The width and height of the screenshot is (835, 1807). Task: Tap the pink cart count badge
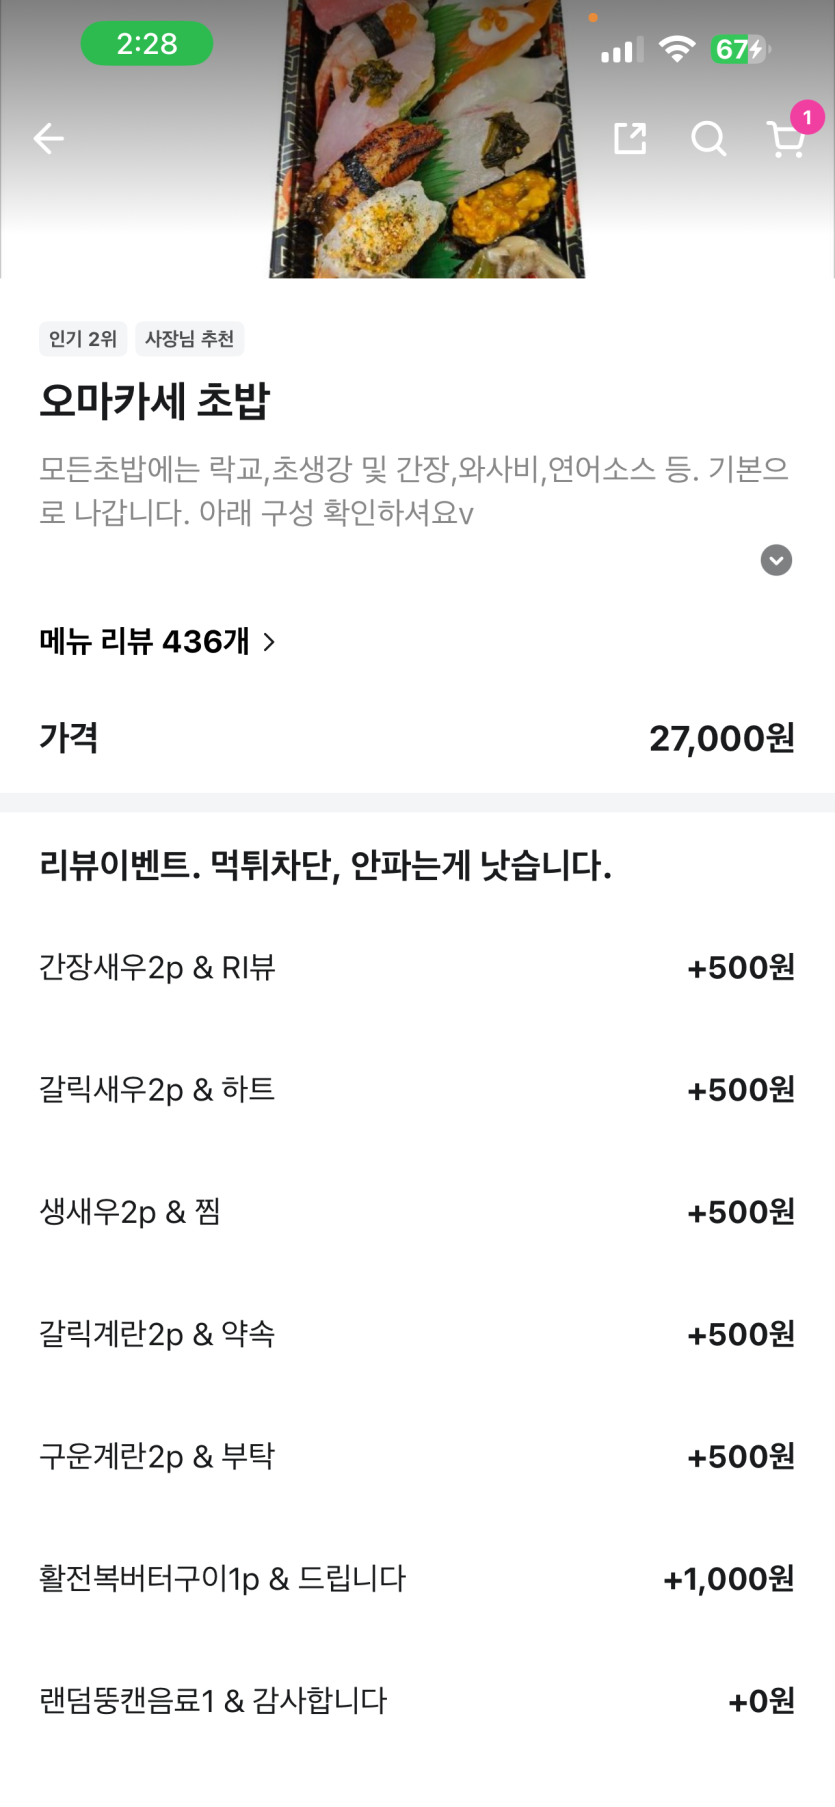[807, 117]
